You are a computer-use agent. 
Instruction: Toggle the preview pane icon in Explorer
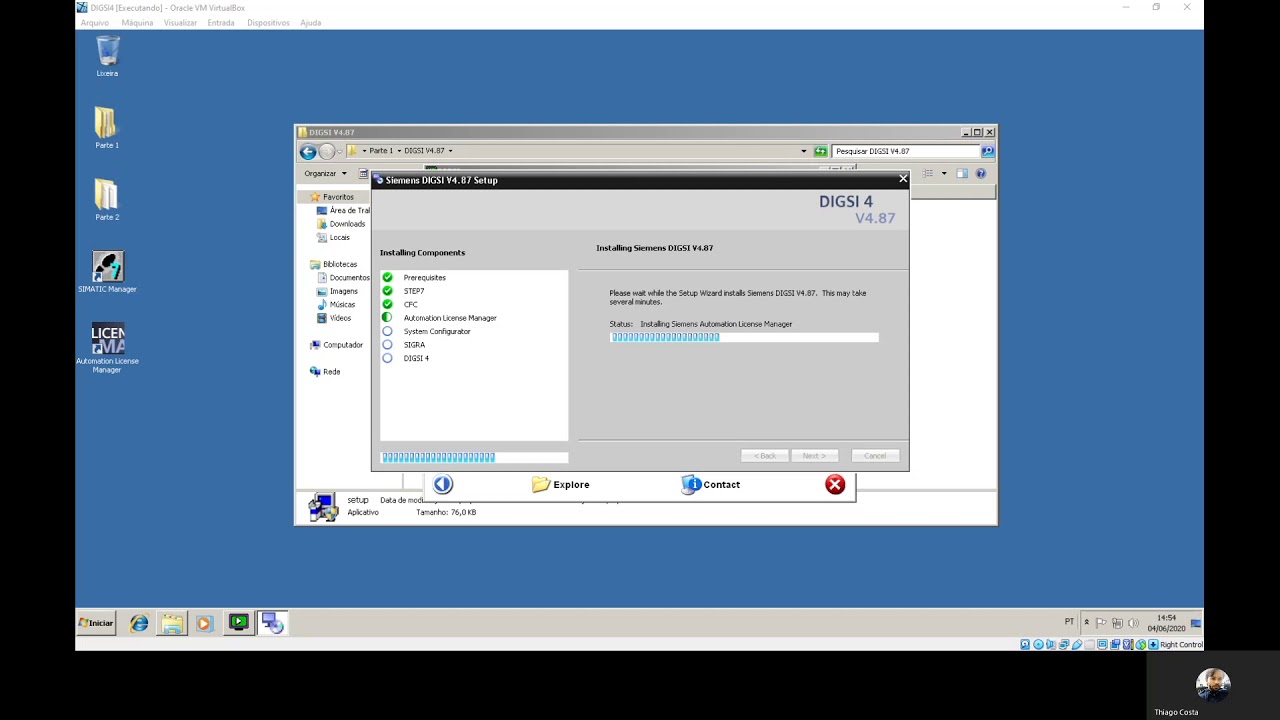point(962,173)
